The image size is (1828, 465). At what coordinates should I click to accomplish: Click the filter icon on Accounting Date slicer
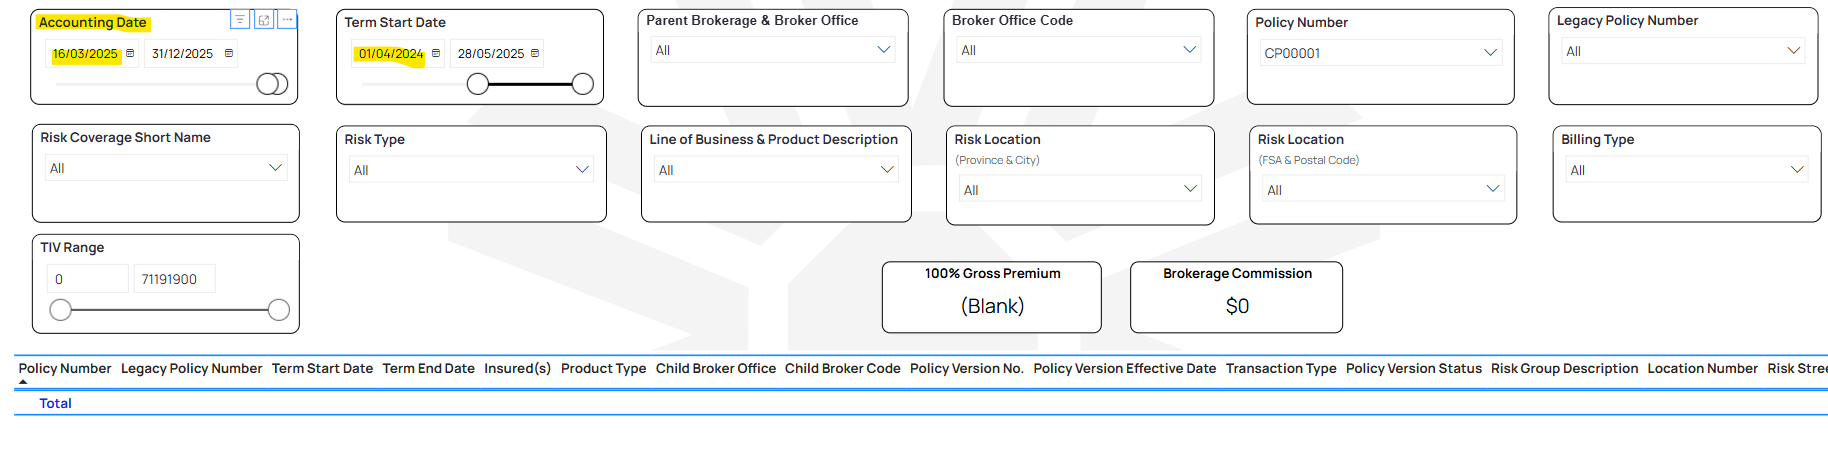point(240,20)
